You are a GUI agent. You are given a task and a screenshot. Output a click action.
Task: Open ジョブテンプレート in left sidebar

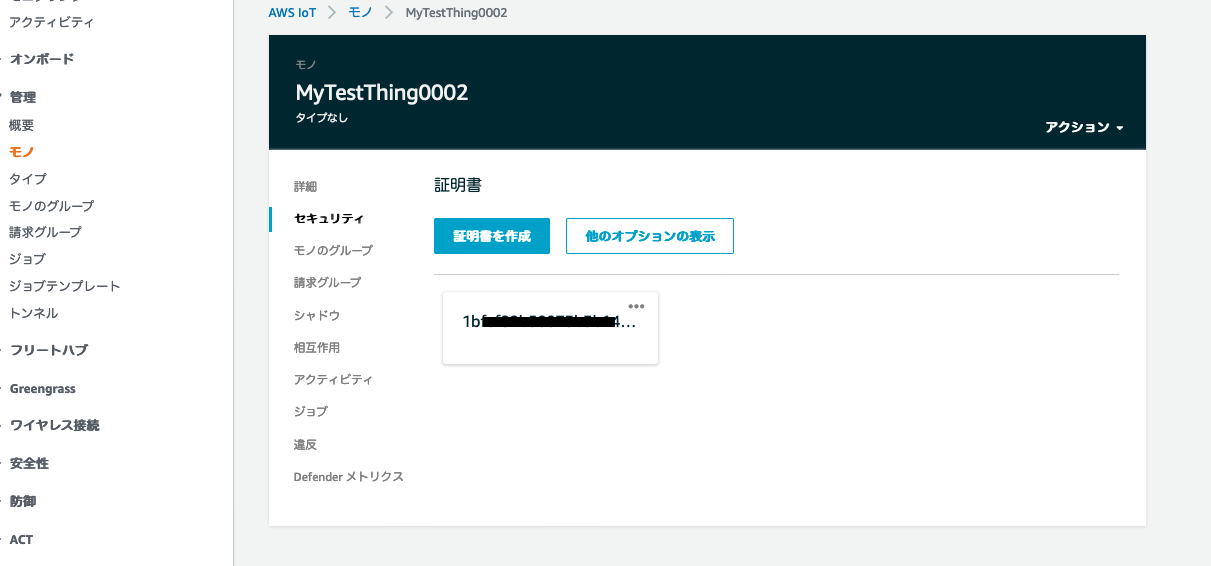(x=65, y=286)
